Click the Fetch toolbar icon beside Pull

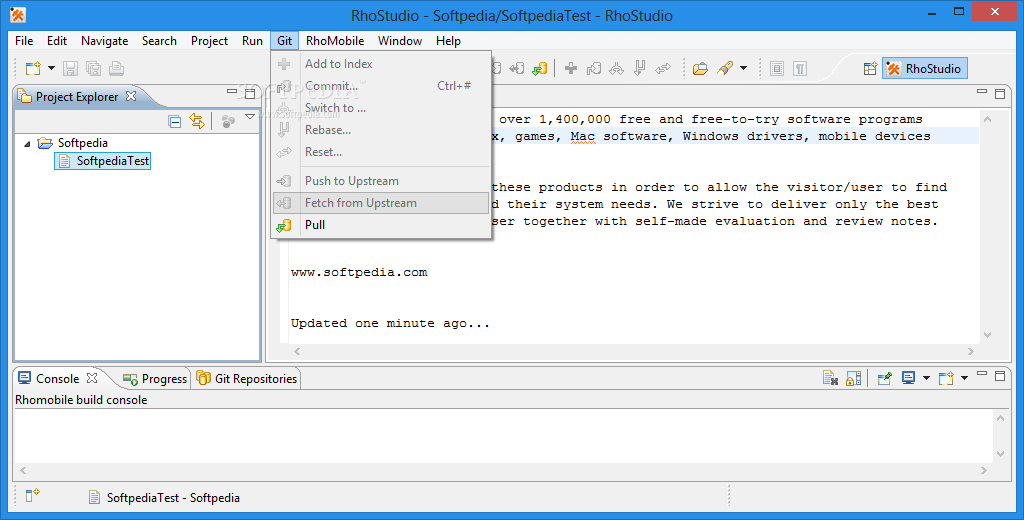517,68
